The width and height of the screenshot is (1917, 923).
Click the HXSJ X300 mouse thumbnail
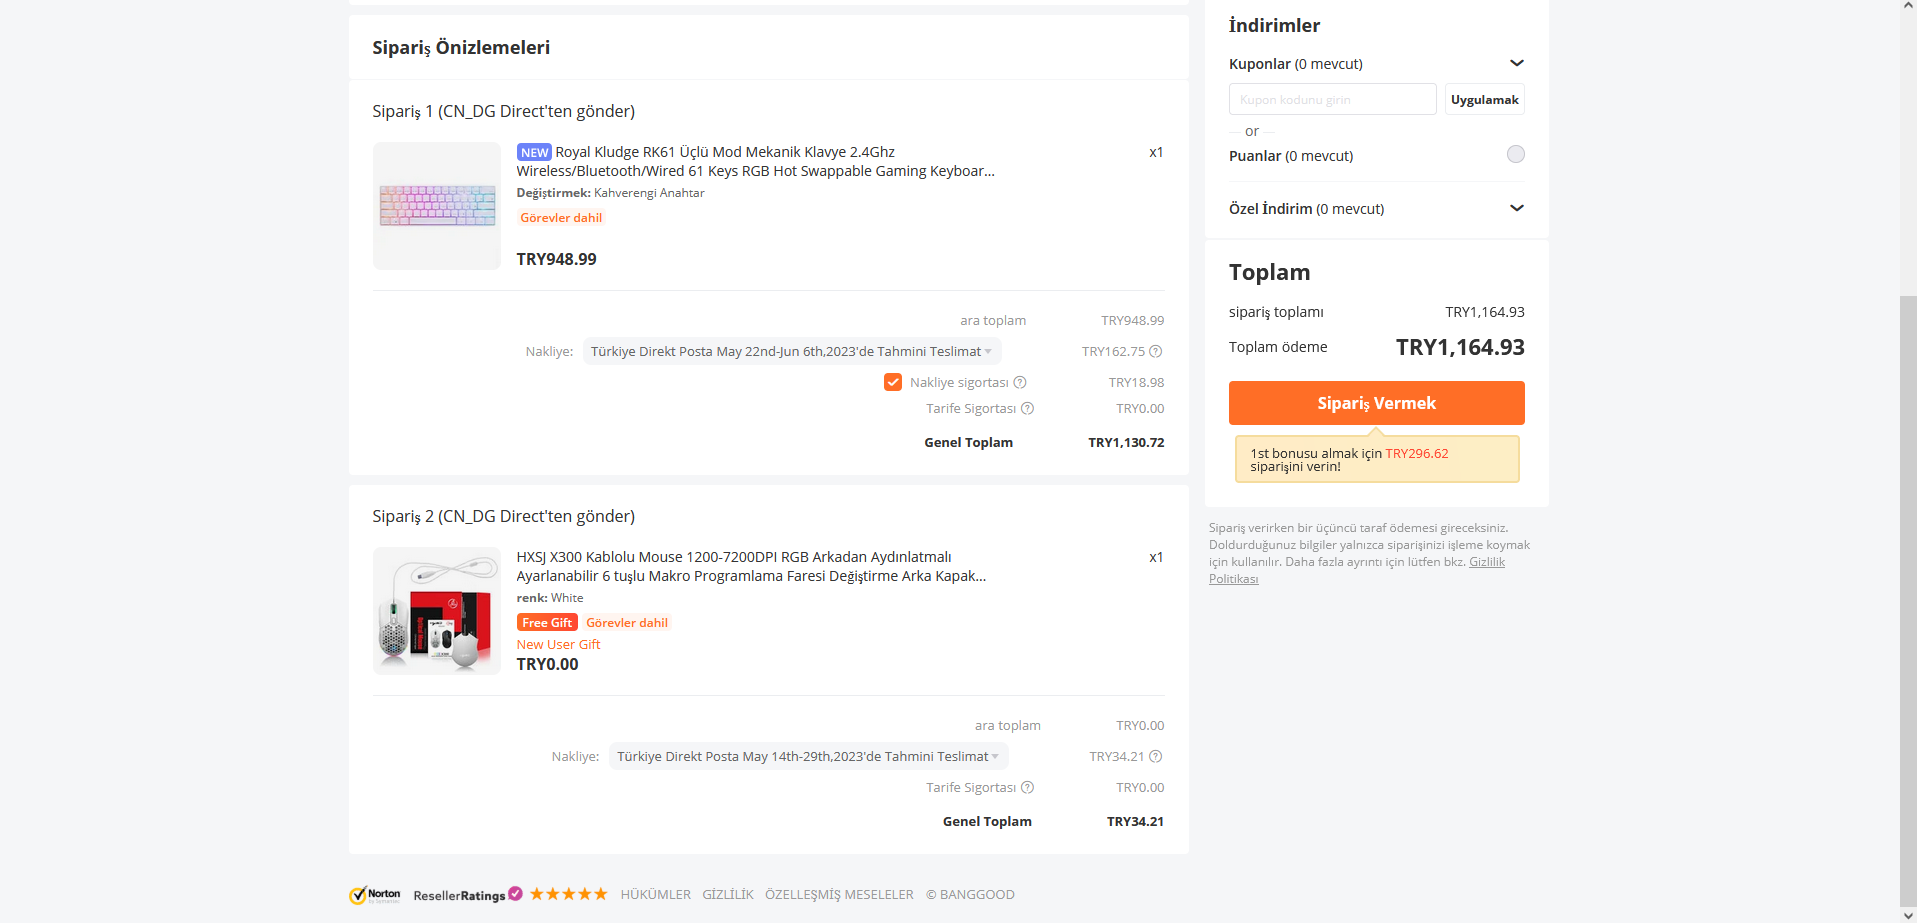click(x=437, y=611)
